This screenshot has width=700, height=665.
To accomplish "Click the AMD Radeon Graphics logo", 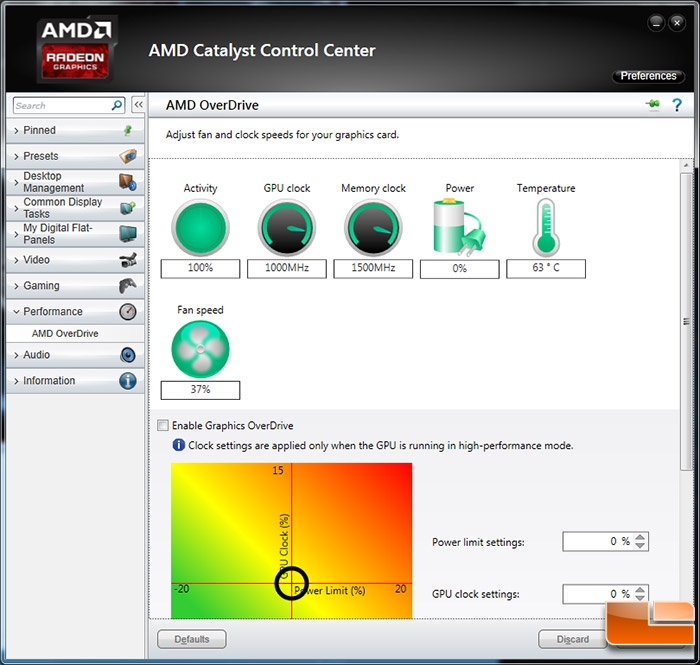I will [76, 50].
